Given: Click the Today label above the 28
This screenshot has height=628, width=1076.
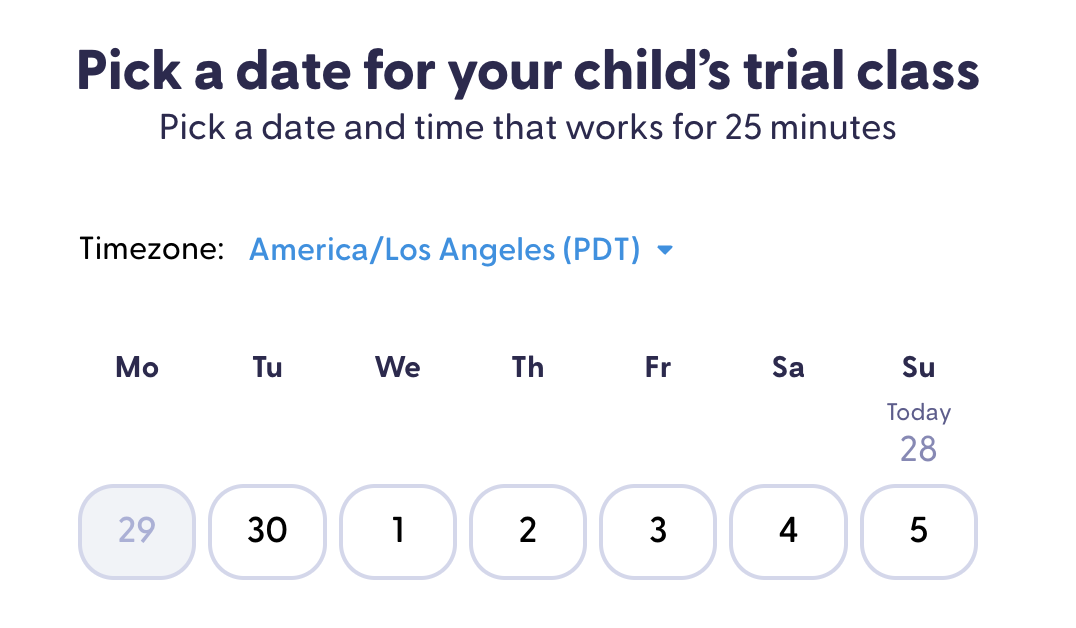Looking at the screenshot, I should pyautogui.click(x=918, y=412).
